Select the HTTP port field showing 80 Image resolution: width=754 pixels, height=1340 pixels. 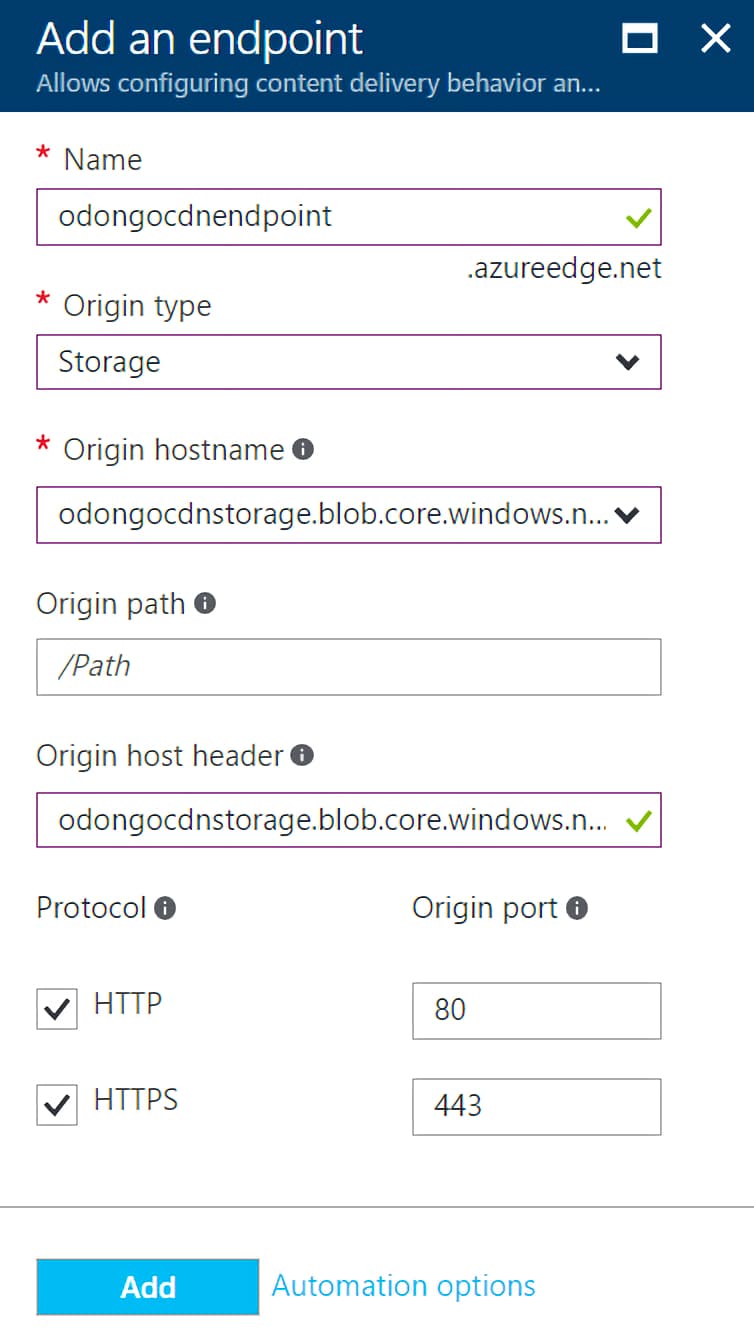[536, 1010]
